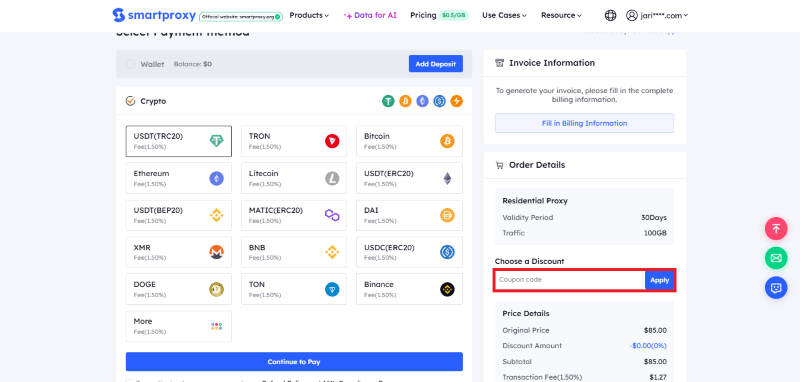Choose the TRON payment option
800x382 pixels.
tap(294, 141)
